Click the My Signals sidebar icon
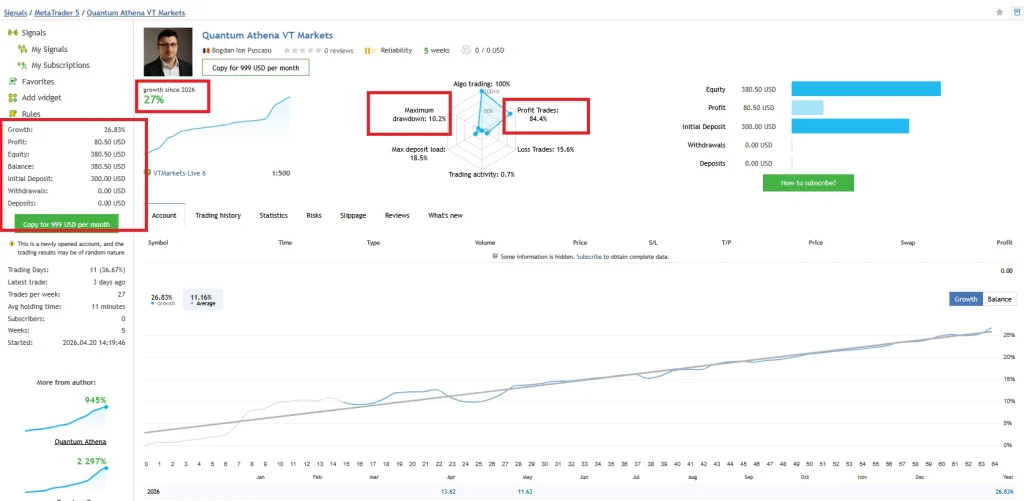Viewport: 1024px width, 501px height. pyautogui.click(x=23, y=49)
